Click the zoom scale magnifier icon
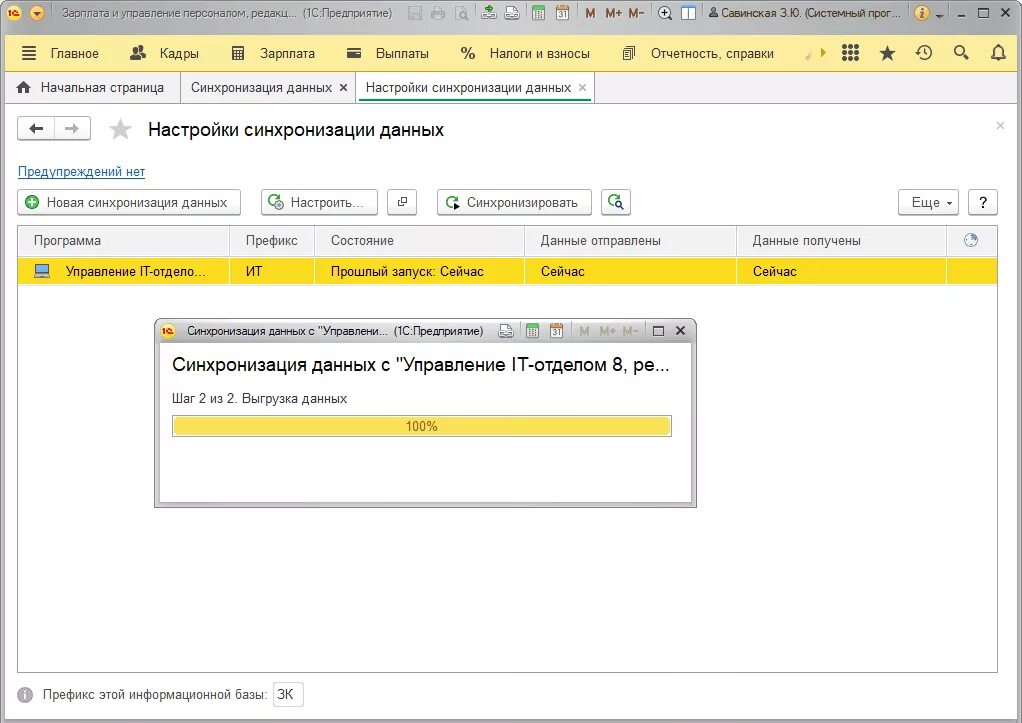The width and height of the screenshot is (1022, 723). click(665, 13)
